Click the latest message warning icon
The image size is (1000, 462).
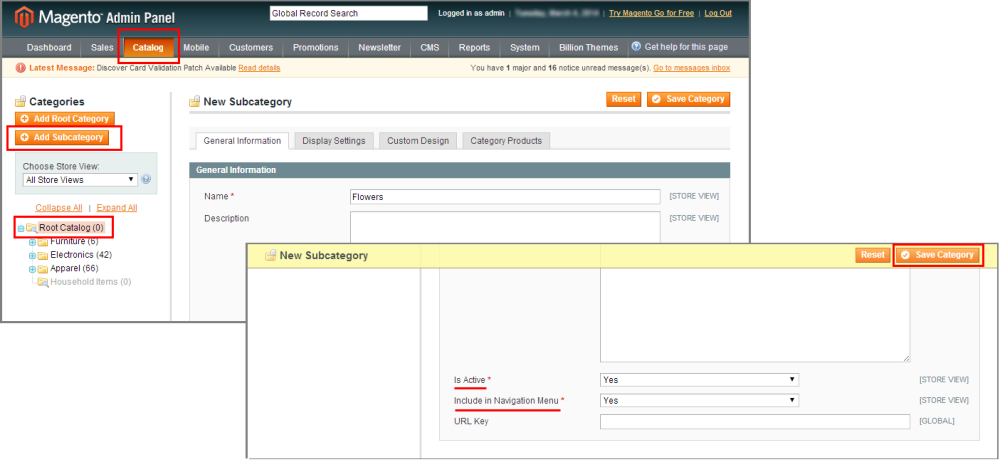pos(21,68)
